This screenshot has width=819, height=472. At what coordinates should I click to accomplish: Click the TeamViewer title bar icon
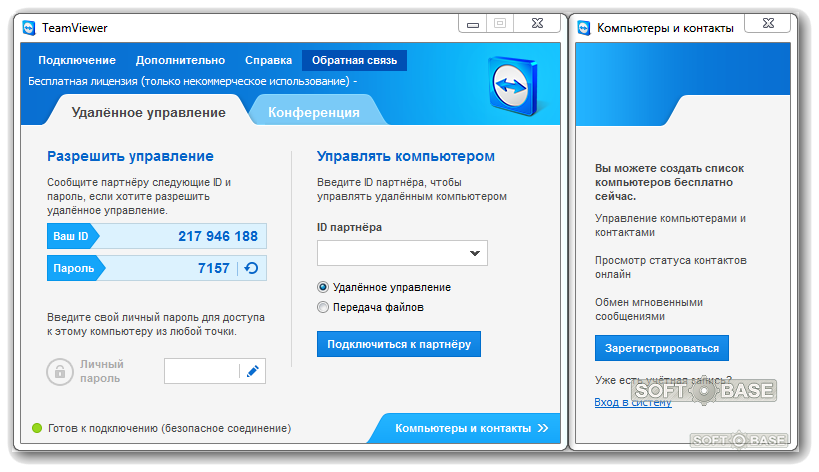(29, 28)
